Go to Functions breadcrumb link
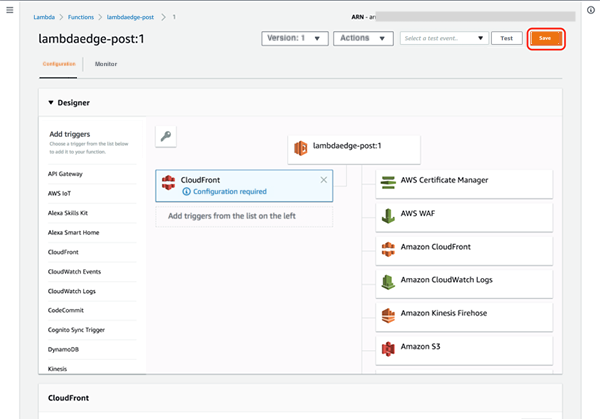Viewport: 600px width, 419px height. [x=81, y=17]
